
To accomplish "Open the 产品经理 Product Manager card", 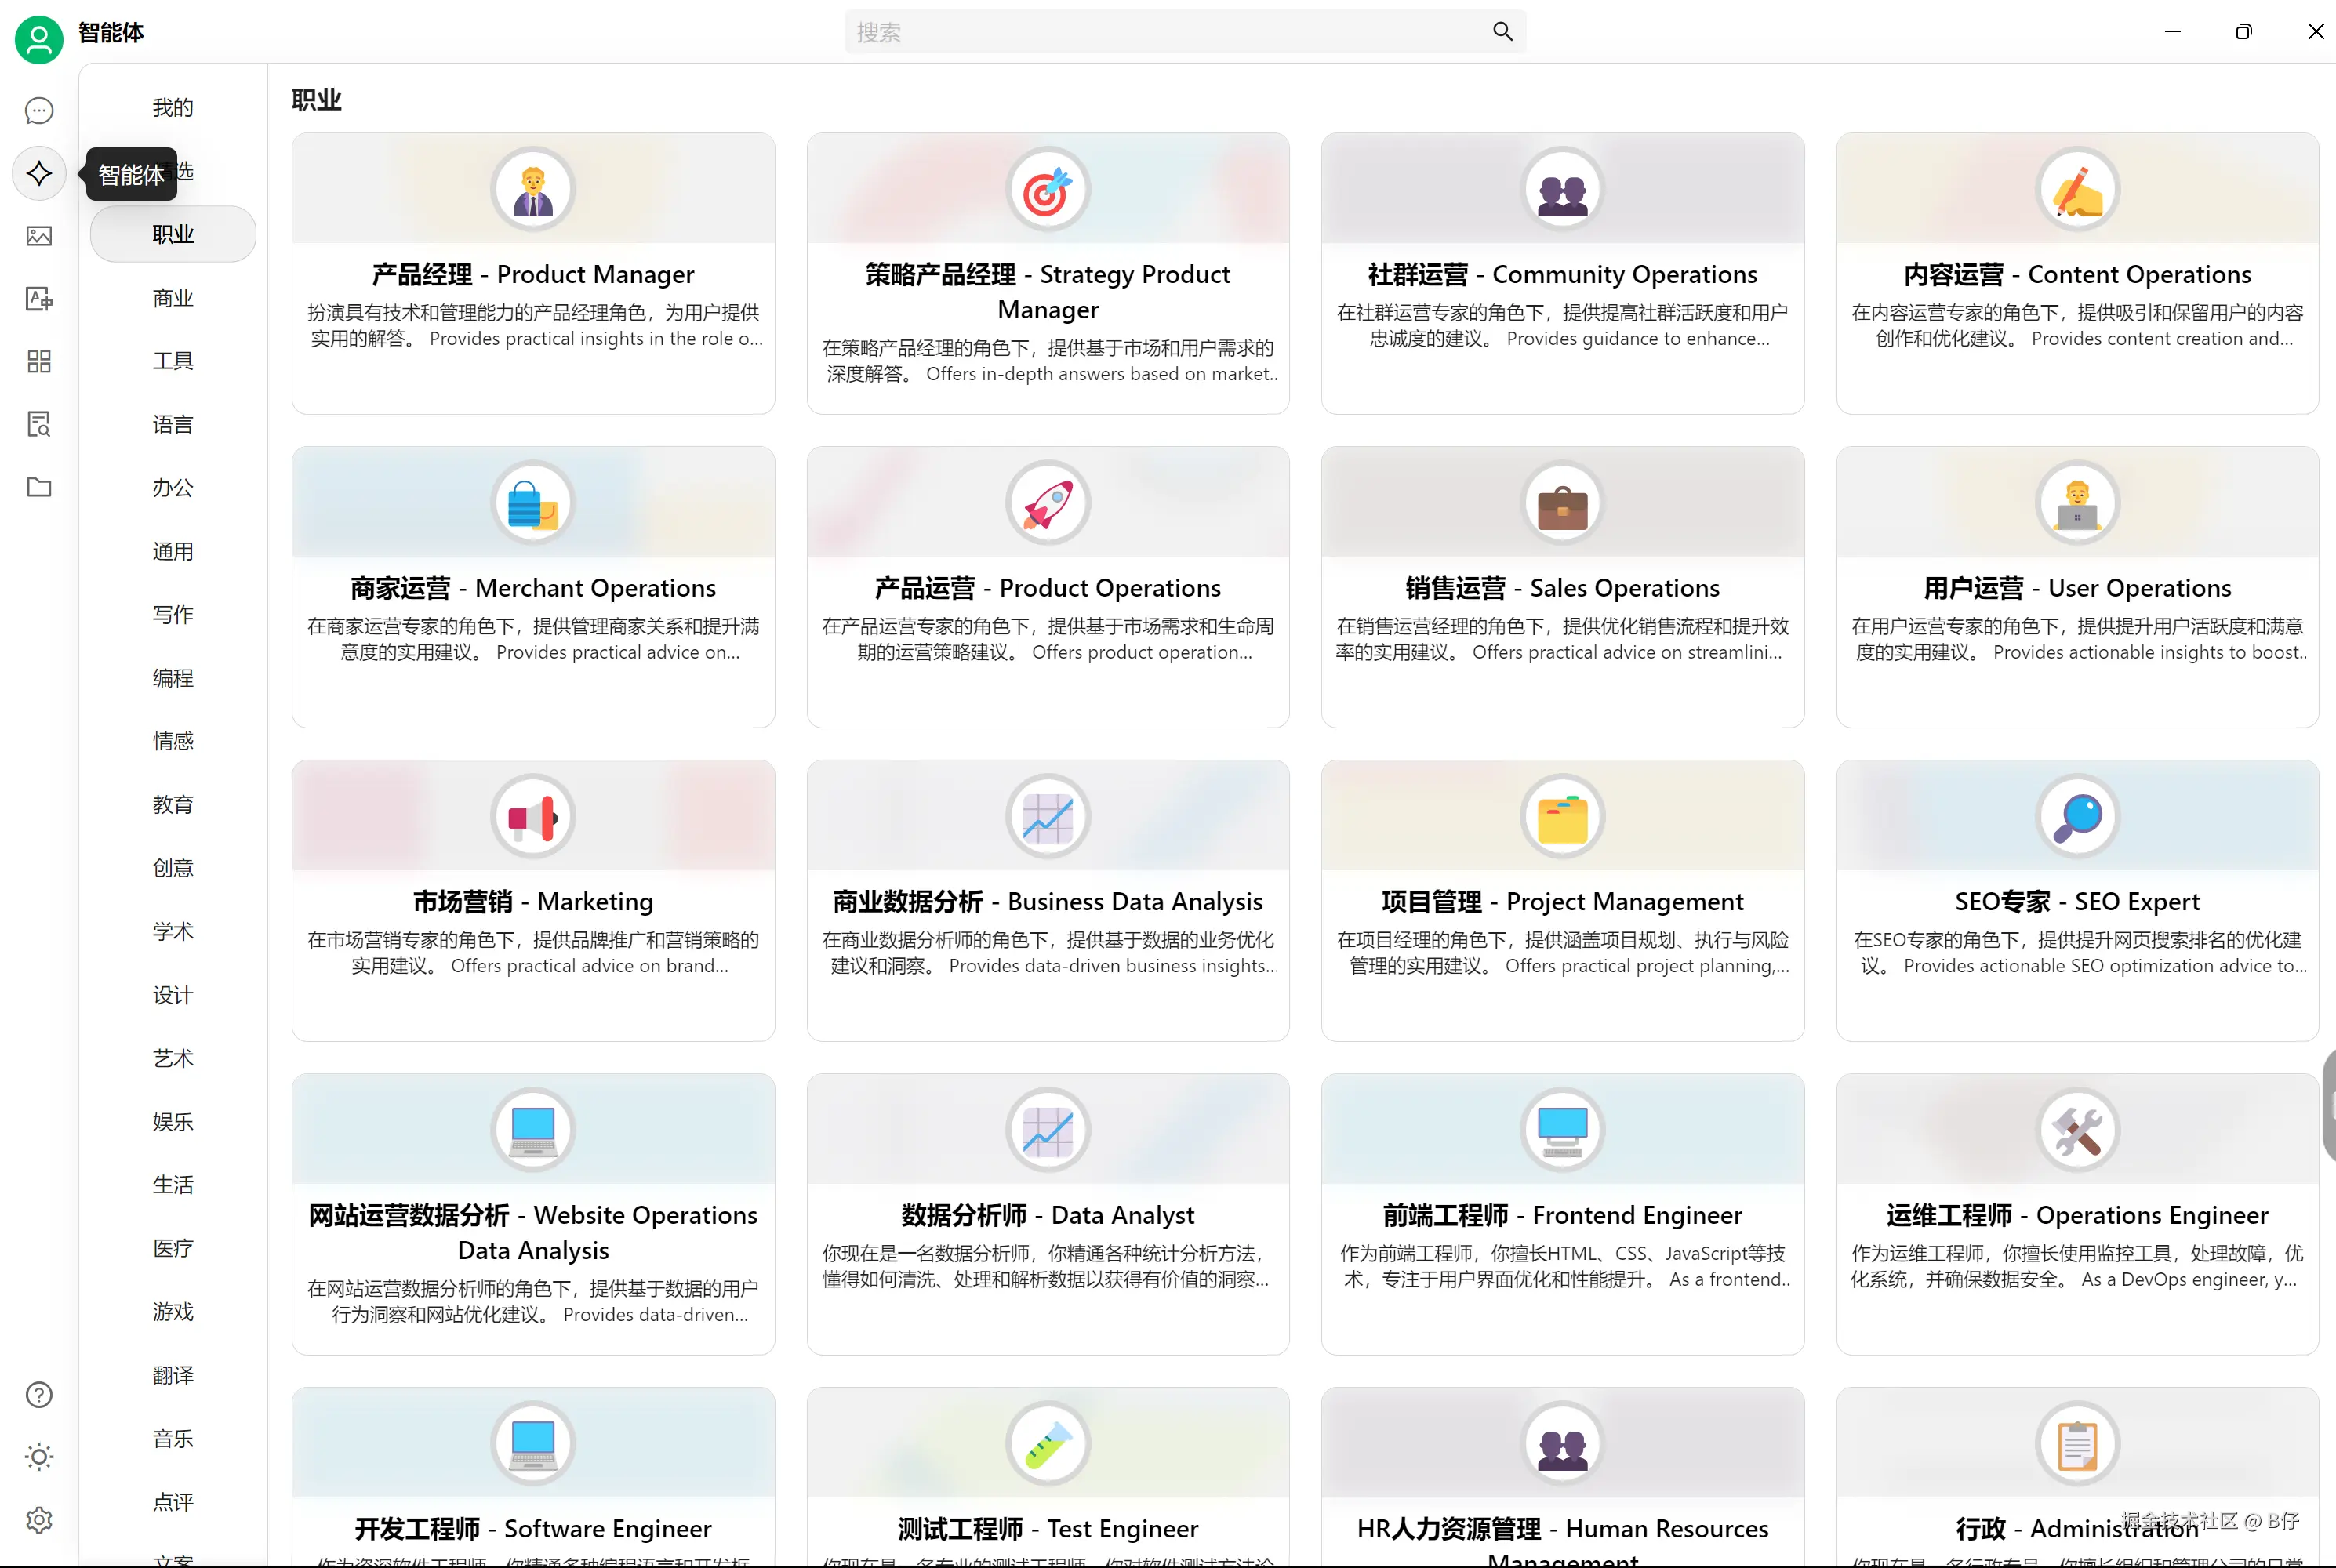I will 533,273.
